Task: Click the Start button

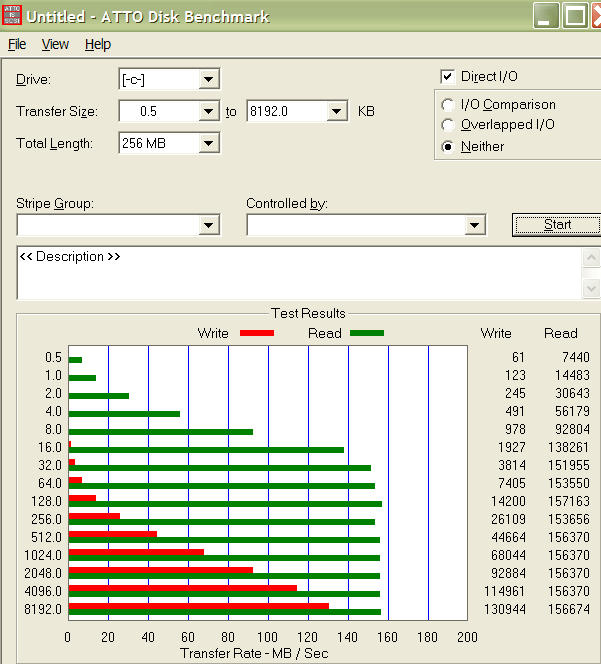Action: (x=557, y=224)
